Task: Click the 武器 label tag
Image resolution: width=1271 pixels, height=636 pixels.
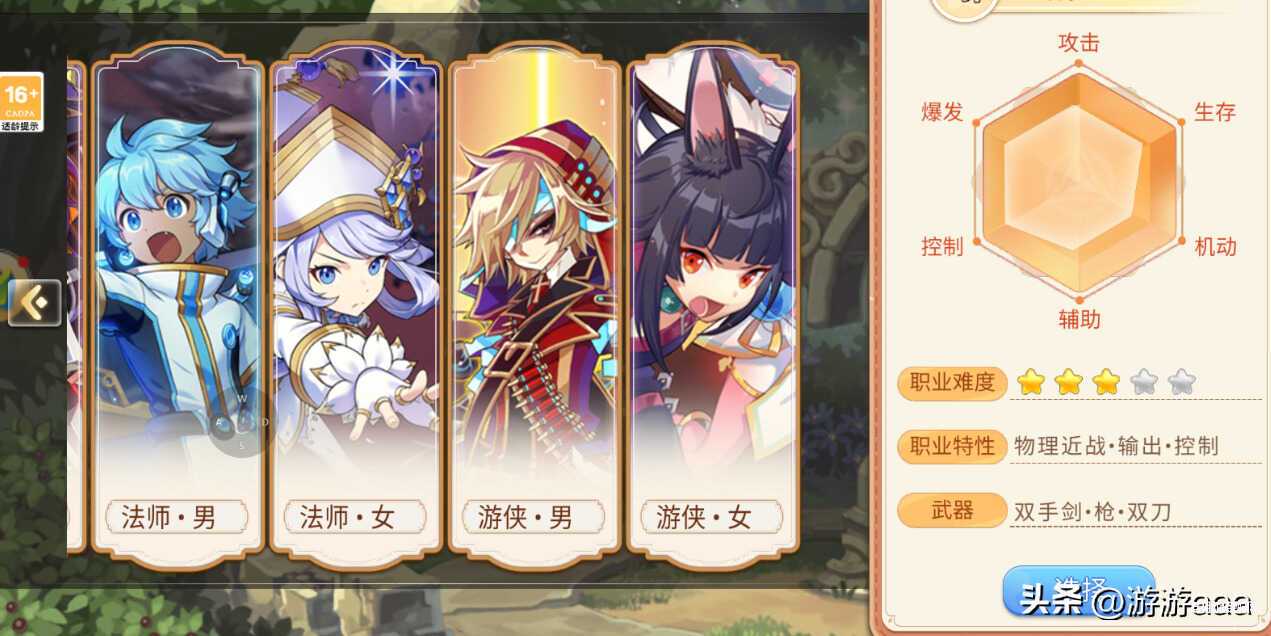Action: point(952,511)
